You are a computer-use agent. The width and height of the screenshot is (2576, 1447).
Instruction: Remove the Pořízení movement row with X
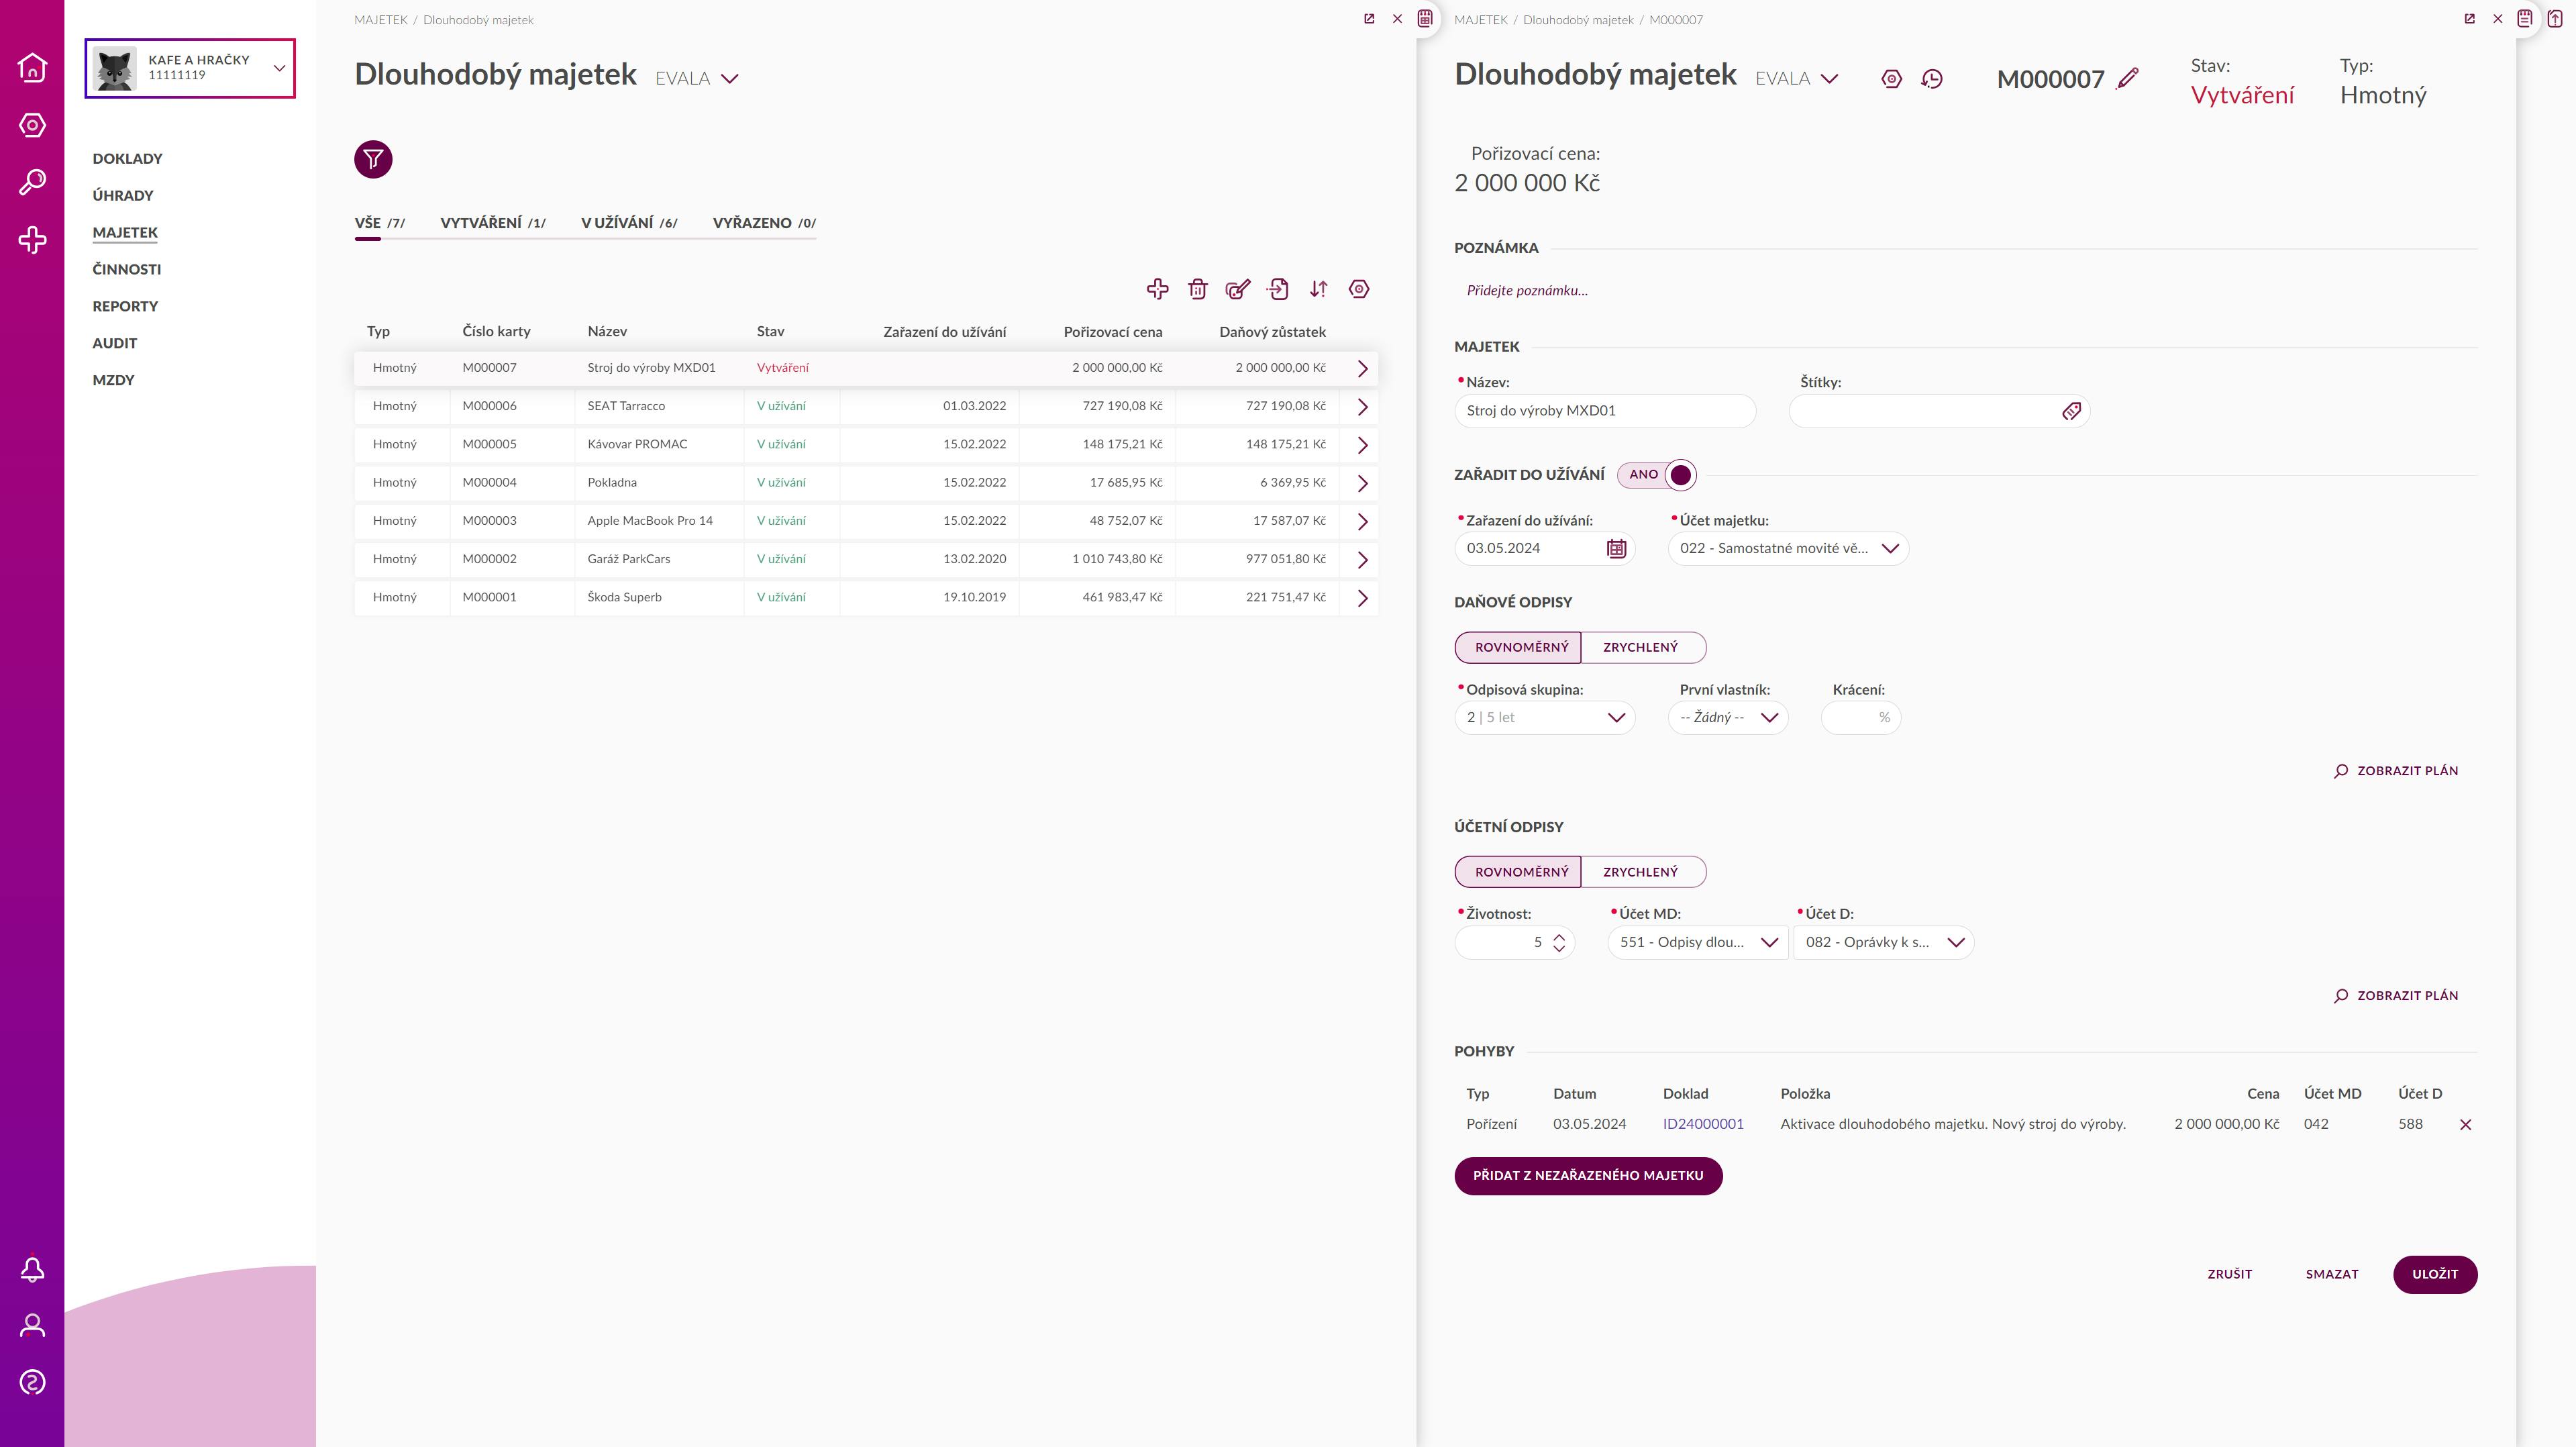click(2465, 1124)
